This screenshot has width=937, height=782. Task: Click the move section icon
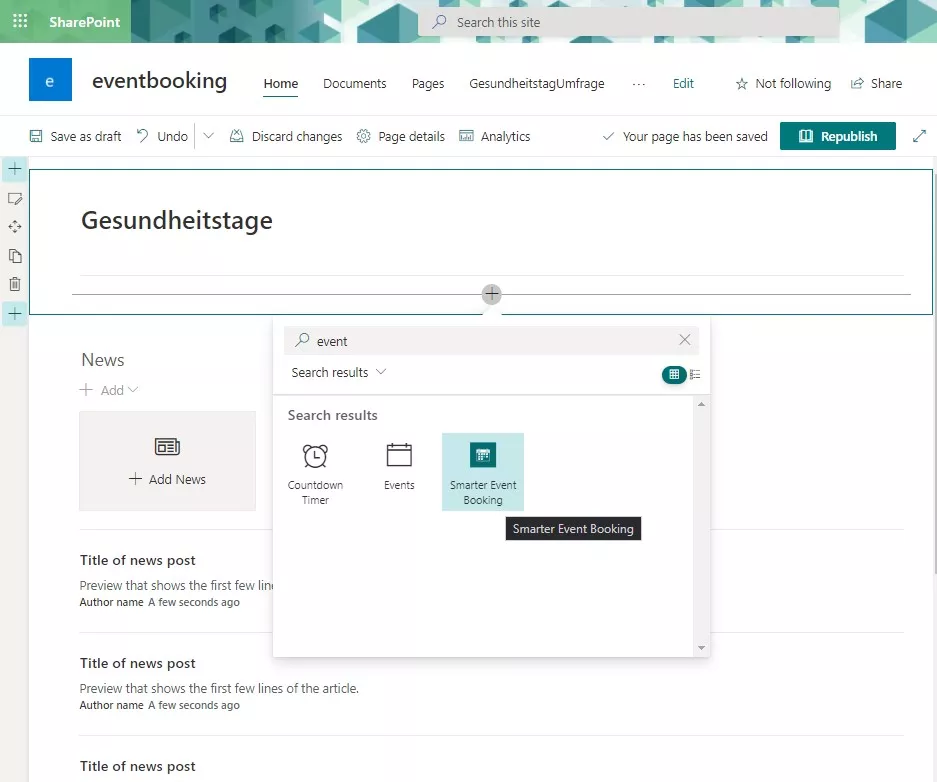coord(15,227)
